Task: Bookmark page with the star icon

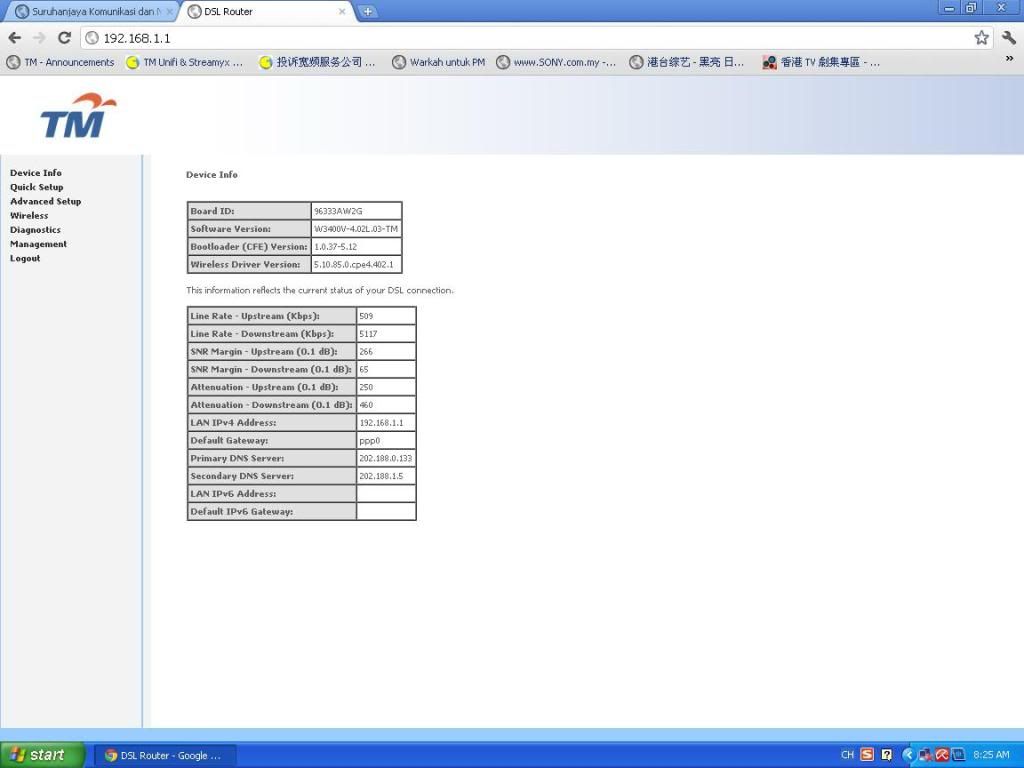Action: [981, 38]
